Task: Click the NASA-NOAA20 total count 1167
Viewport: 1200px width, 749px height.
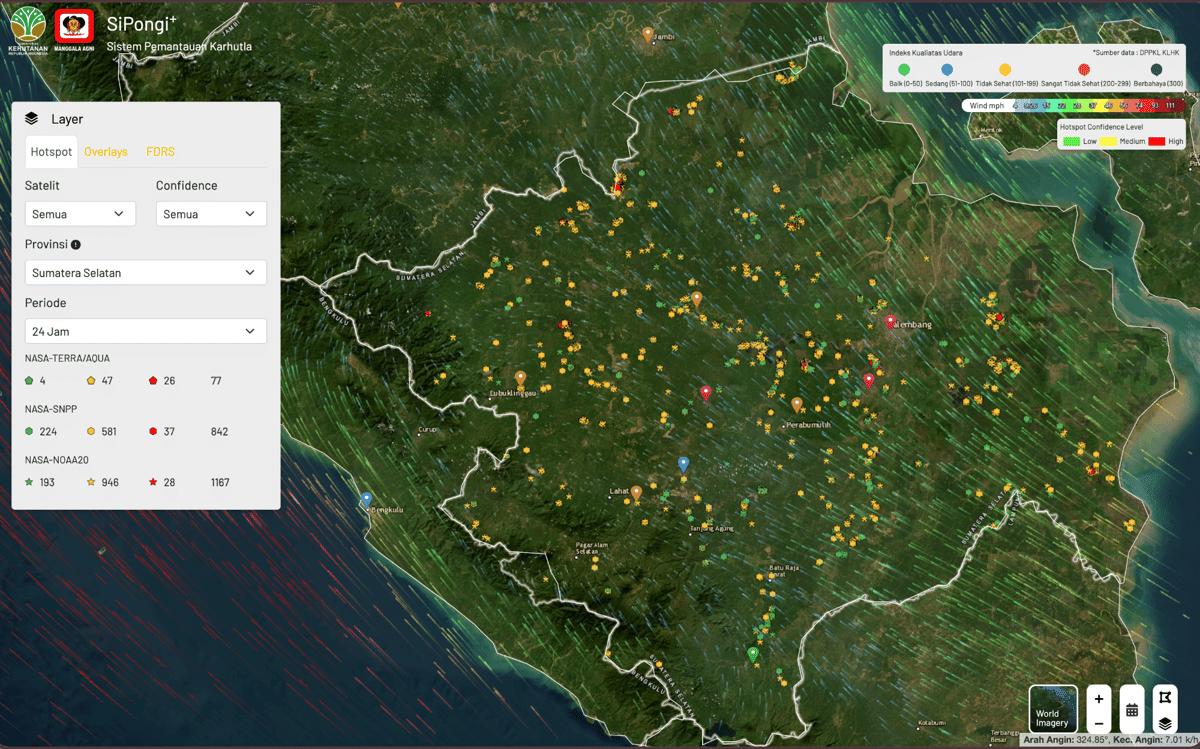Action: (220, 482)
